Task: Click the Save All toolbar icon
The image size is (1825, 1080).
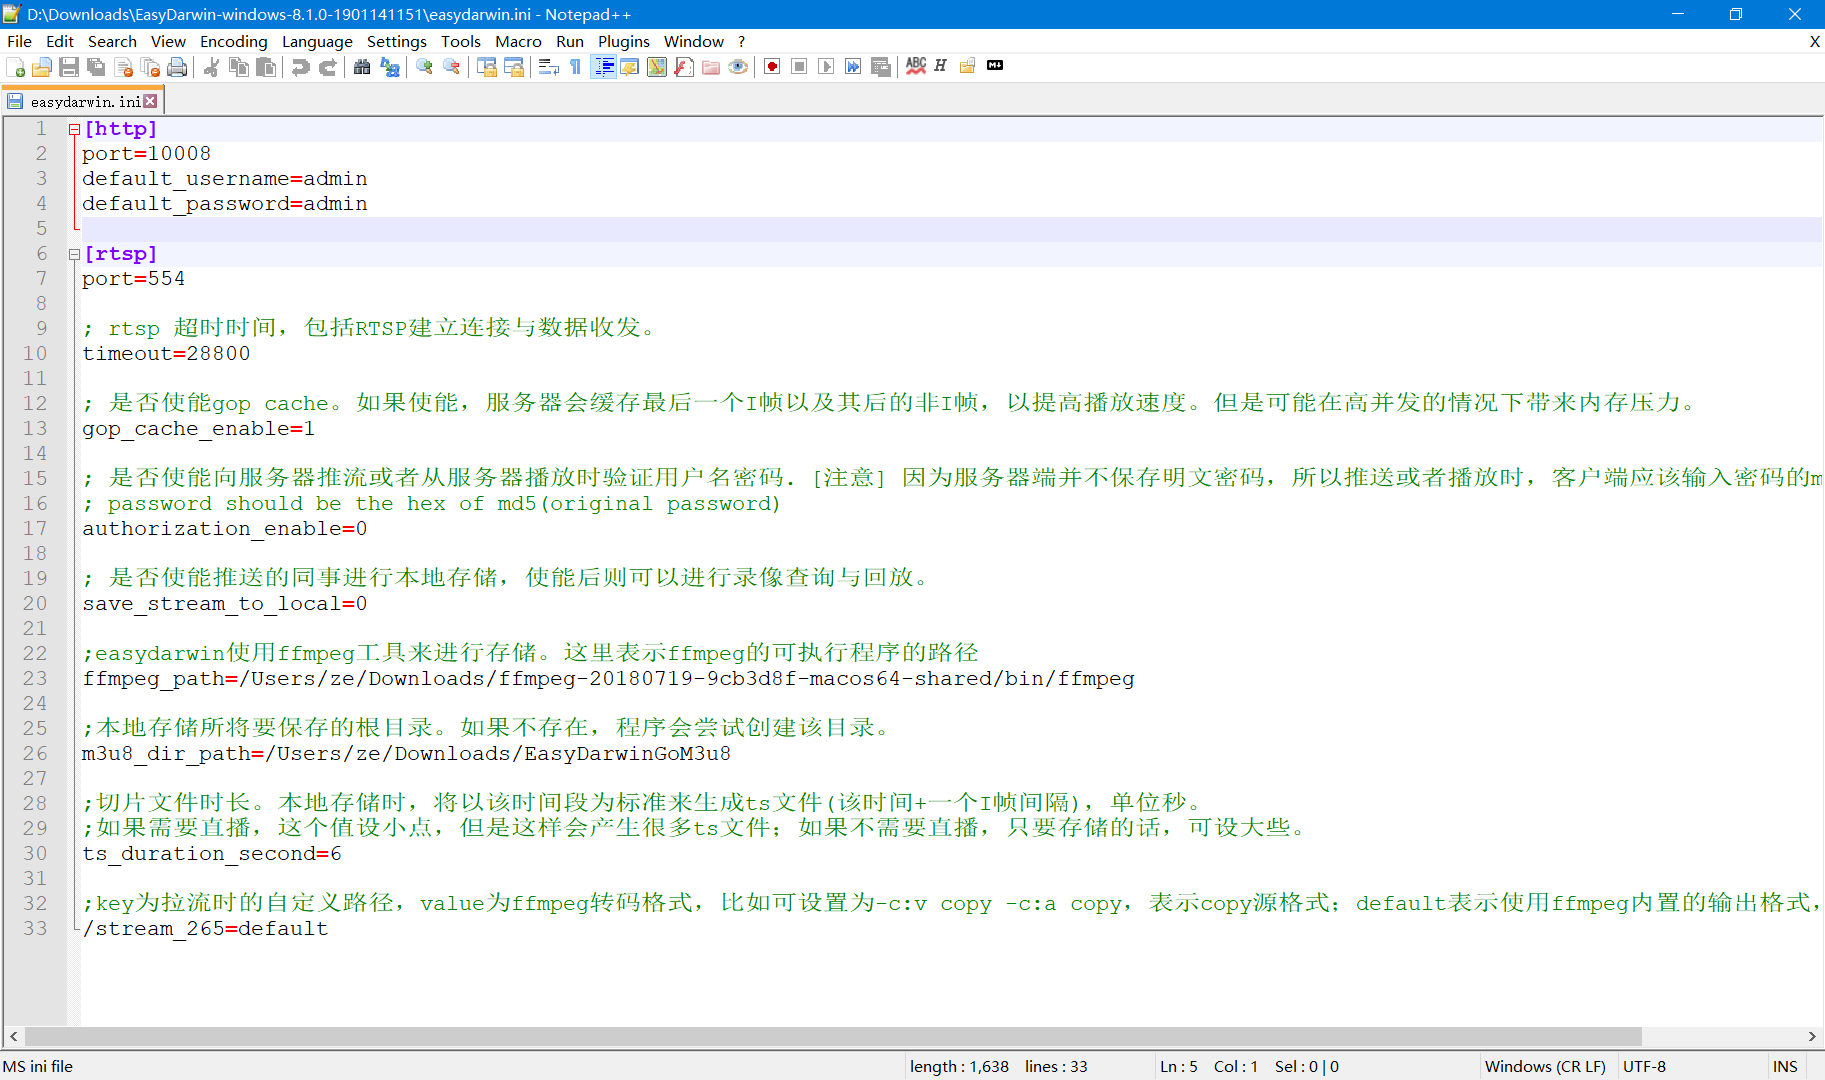Action: pos(96,66)
